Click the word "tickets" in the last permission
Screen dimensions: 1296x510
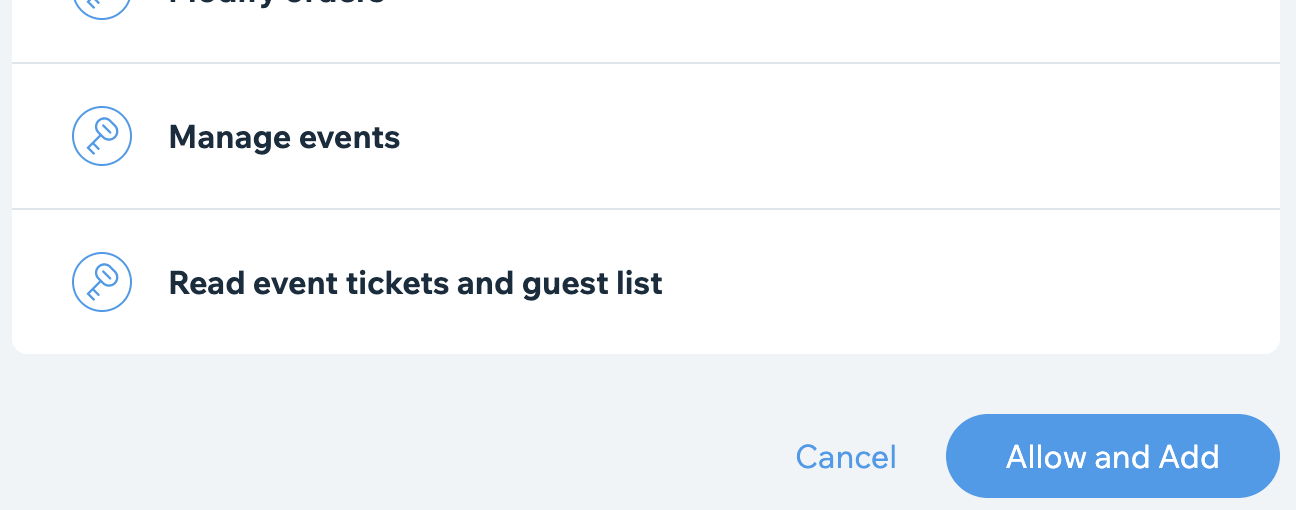pyautogui.click(x=397, y=283)
